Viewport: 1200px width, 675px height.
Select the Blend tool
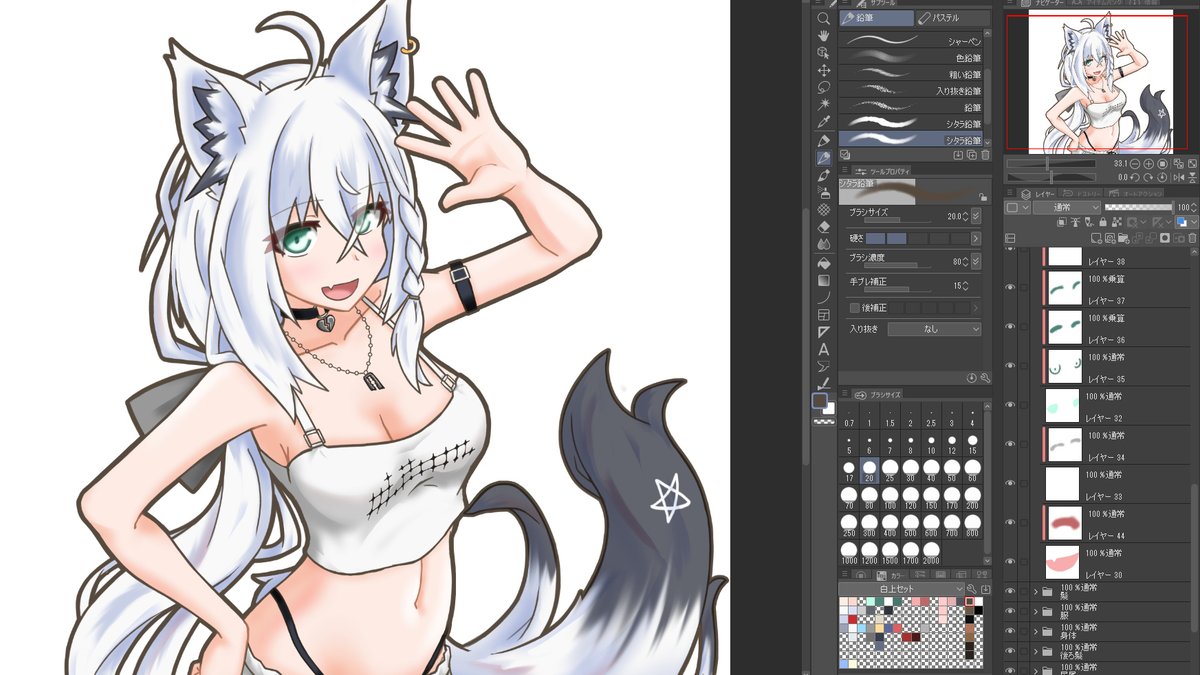tap(824, 244)
